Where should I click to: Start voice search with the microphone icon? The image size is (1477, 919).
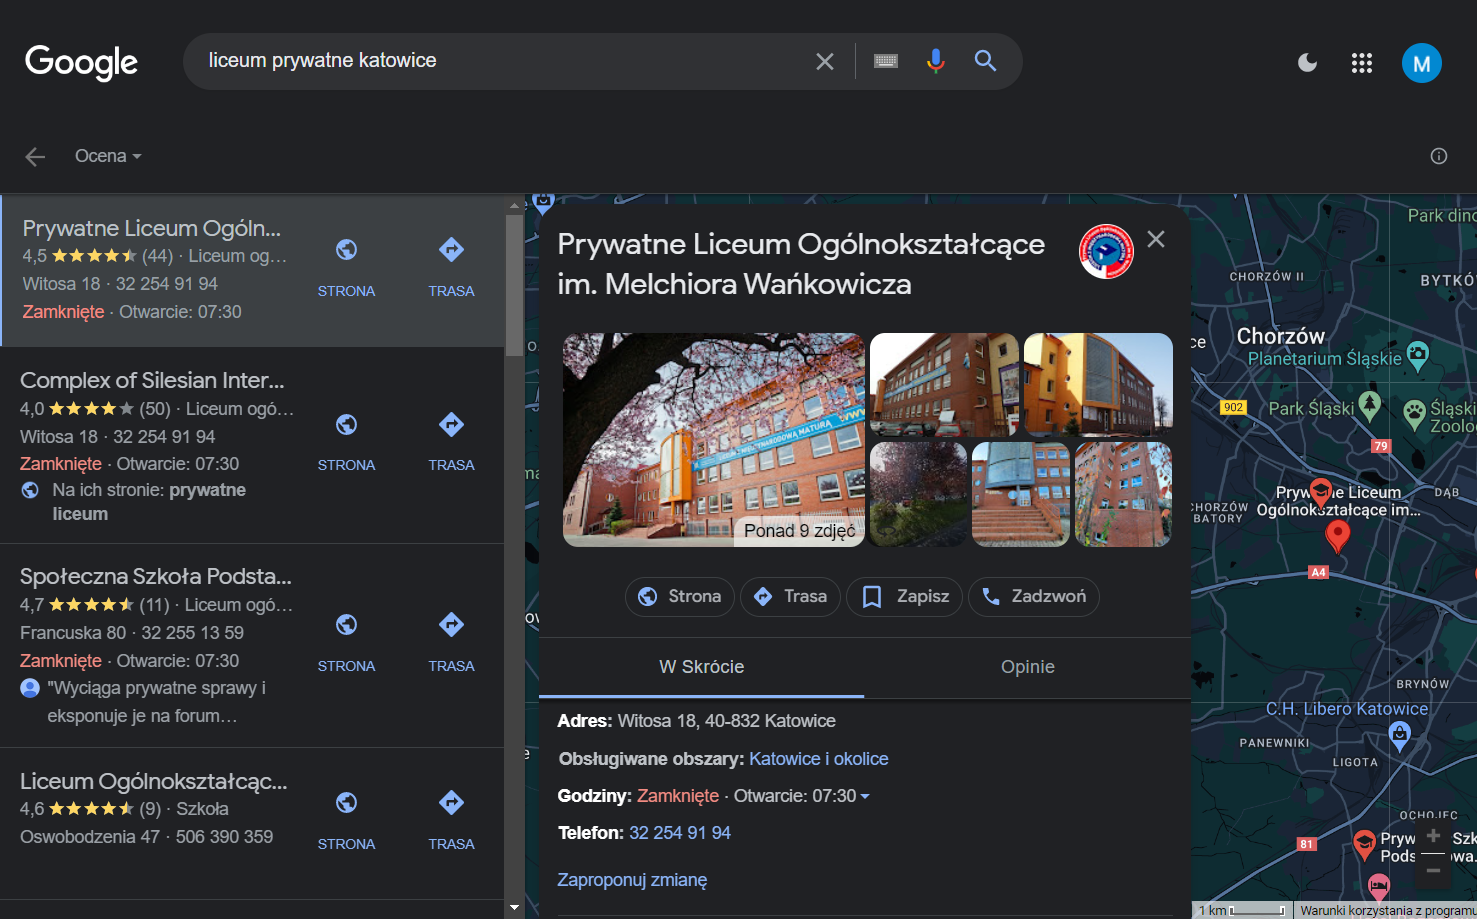pos(935,61)
